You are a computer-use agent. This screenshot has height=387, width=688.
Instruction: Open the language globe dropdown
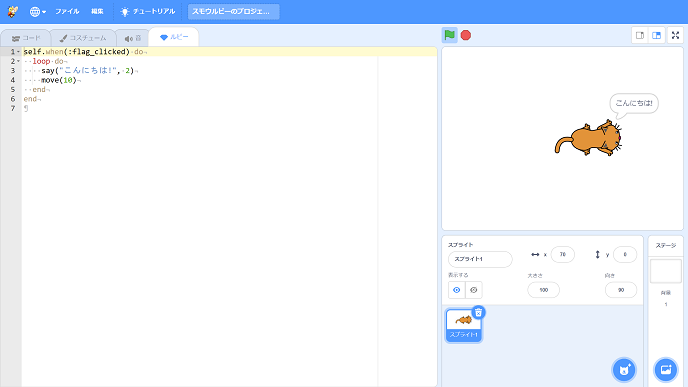37,12
